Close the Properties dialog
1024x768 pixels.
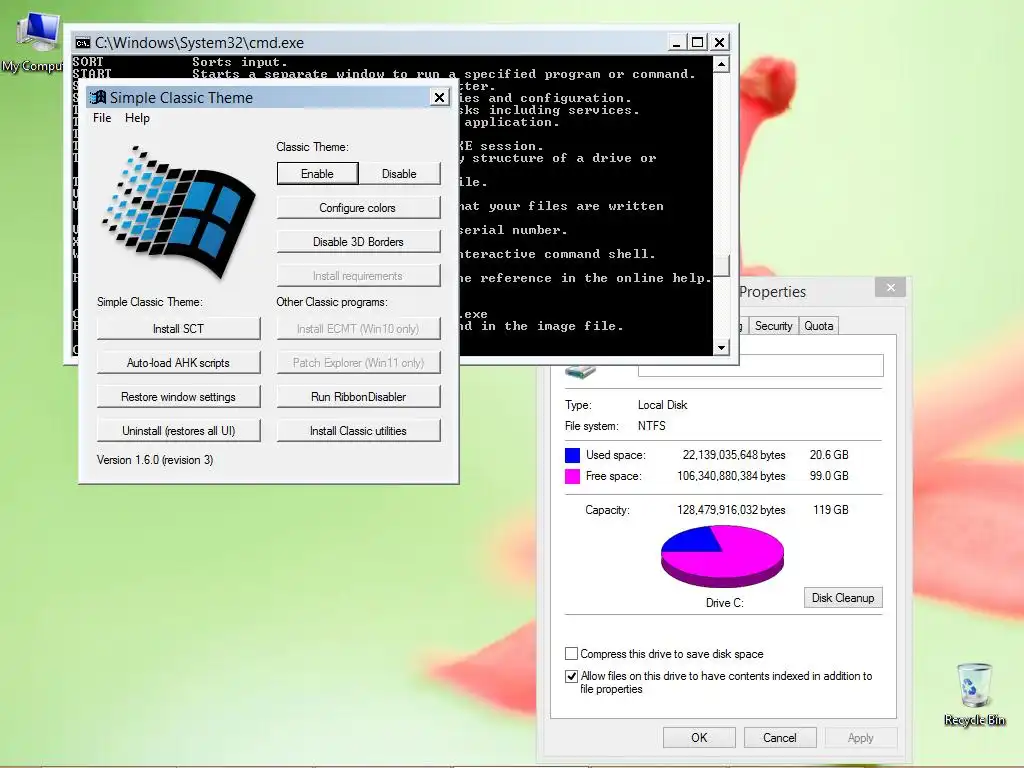pyautogui.click(x=890, y=287)
